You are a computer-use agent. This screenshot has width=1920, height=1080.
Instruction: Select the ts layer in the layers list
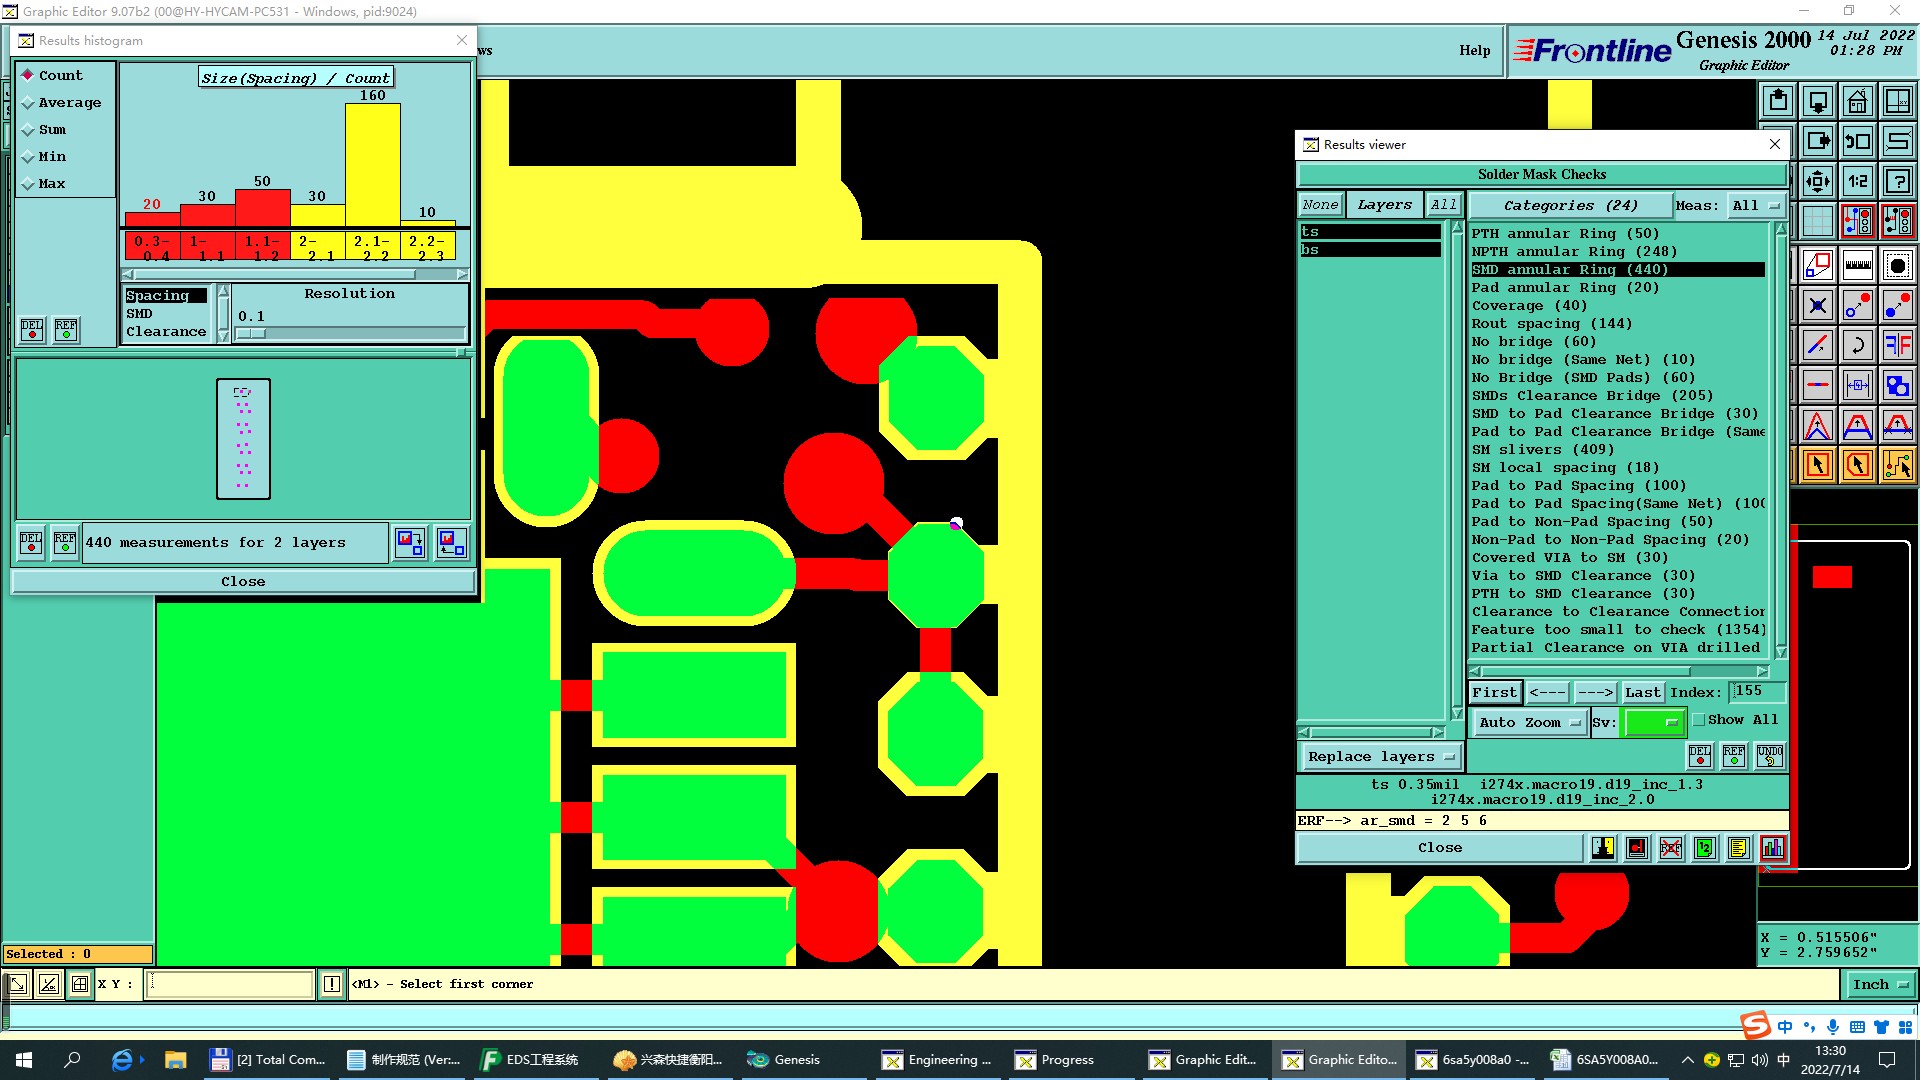click(1370, 232)
